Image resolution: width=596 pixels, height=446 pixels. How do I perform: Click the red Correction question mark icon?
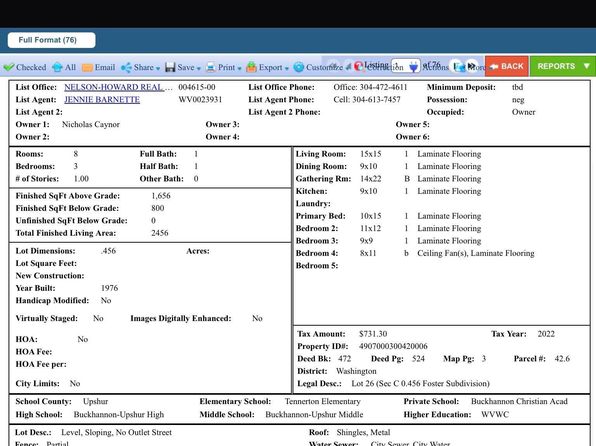click(x=359, y=67)
